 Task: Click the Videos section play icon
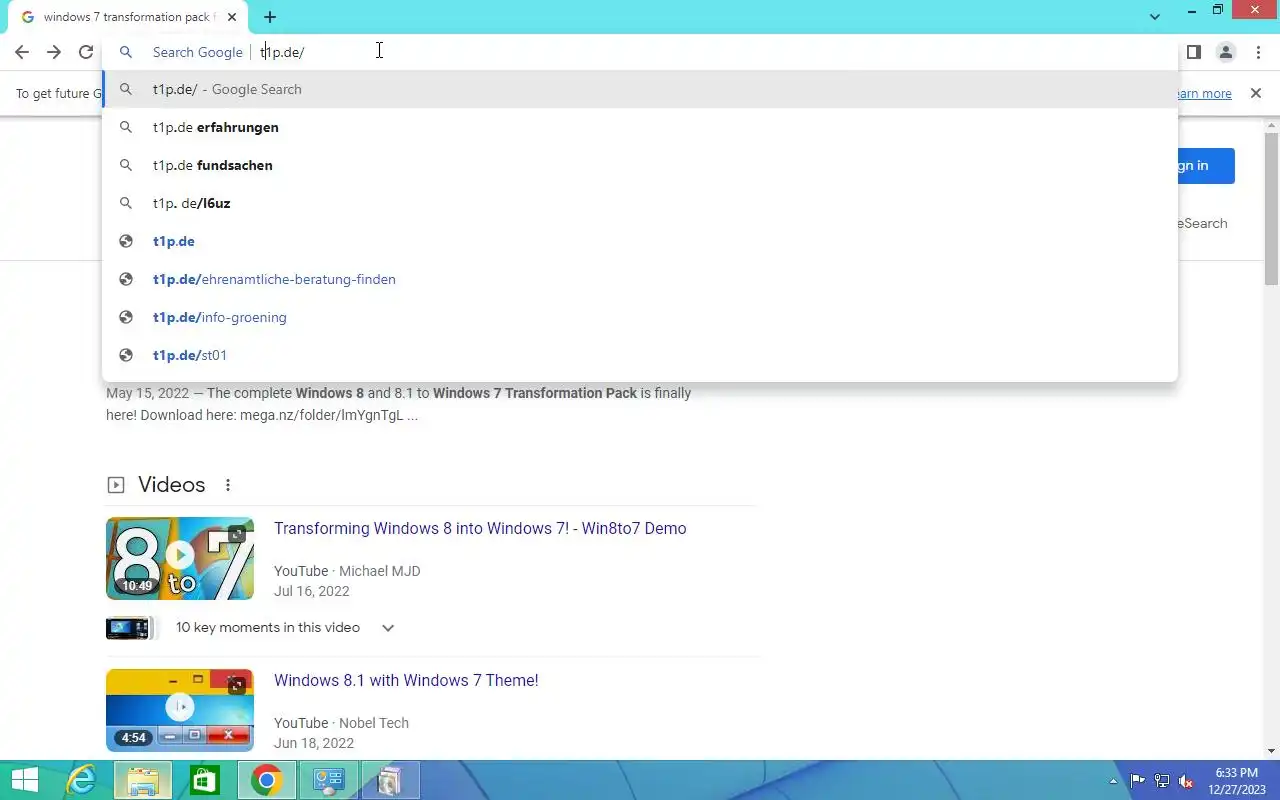click(x=116, y=485)
